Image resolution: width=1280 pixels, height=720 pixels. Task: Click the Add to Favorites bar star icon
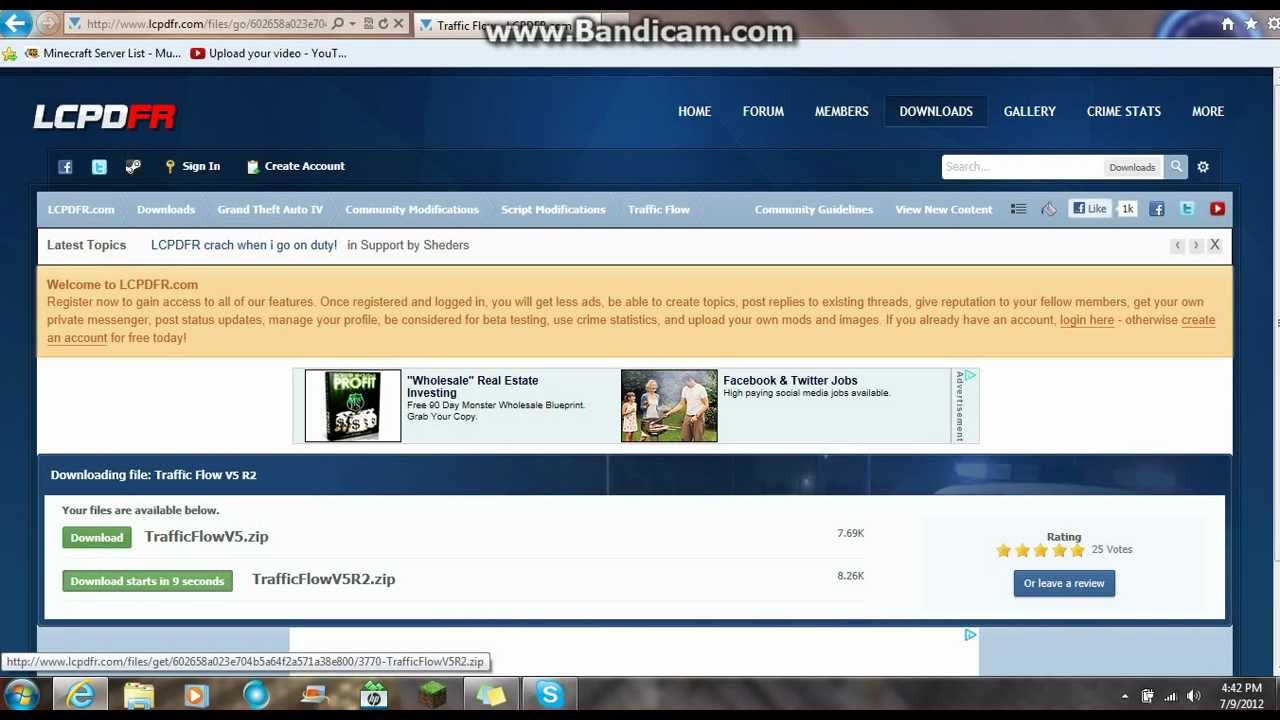click(10, 54)
